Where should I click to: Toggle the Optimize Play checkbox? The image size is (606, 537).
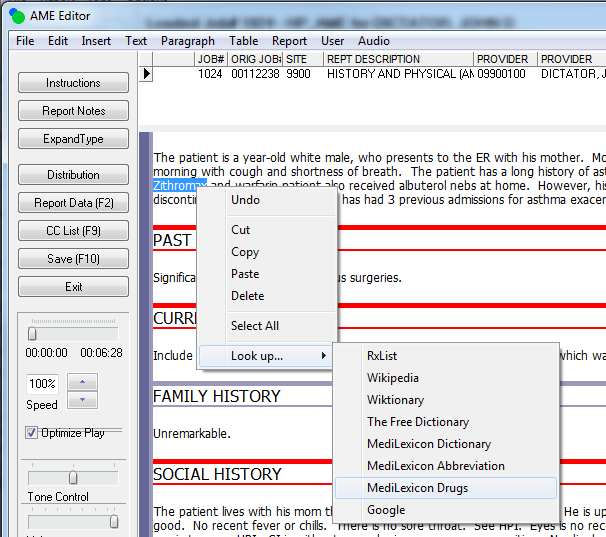click(x=32, y=433)
